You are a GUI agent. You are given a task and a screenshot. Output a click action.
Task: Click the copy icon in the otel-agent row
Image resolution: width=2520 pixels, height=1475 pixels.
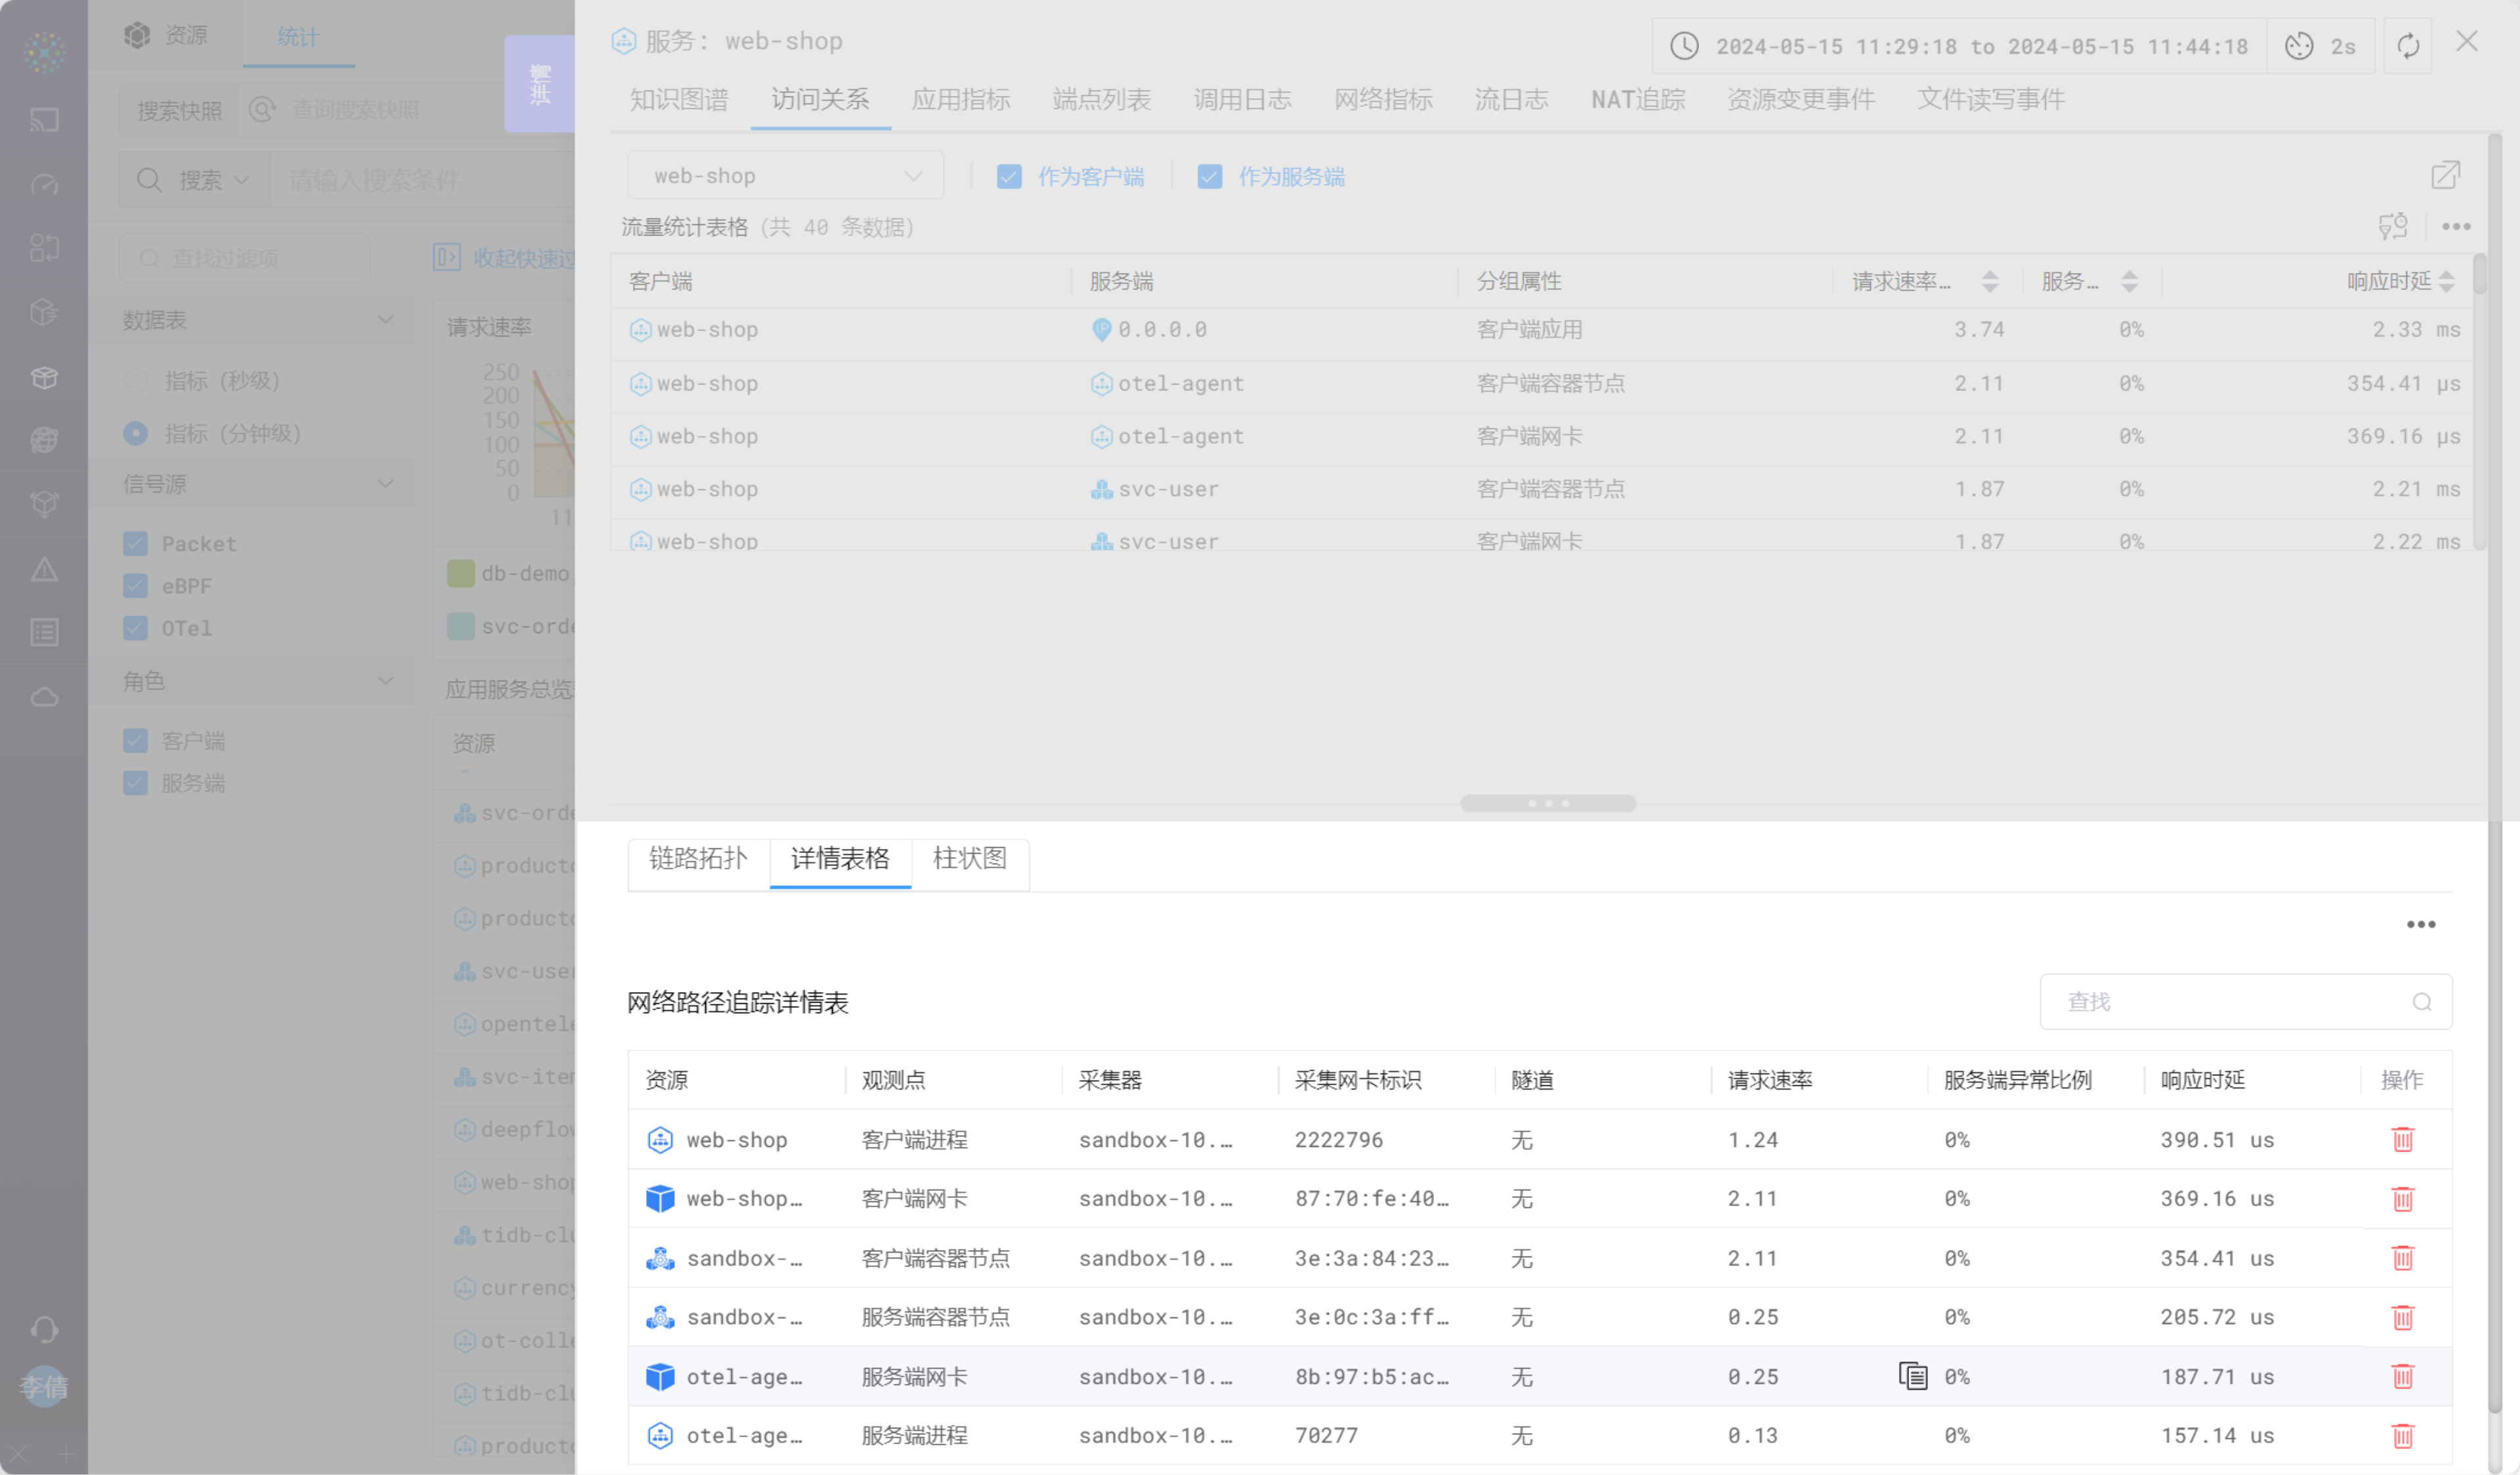[1912, 1377]
